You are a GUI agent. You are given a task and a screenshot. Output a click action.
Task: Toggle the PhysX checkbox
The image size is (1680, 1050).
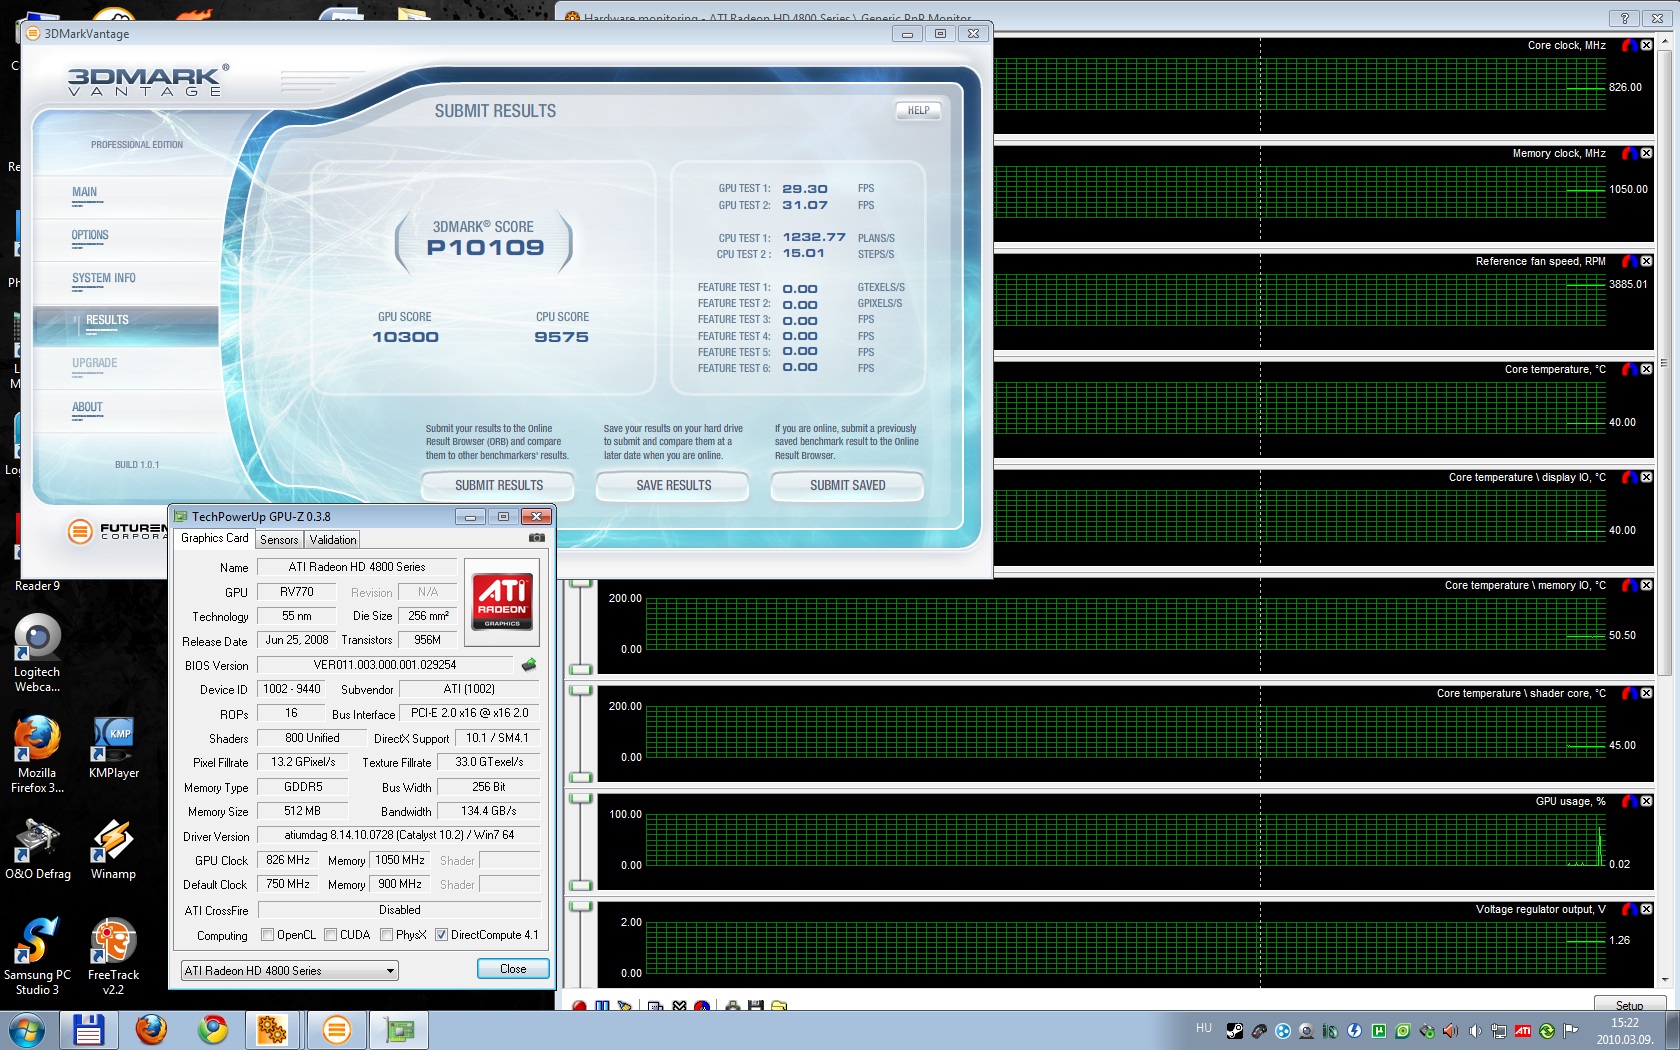pos(386,935)
